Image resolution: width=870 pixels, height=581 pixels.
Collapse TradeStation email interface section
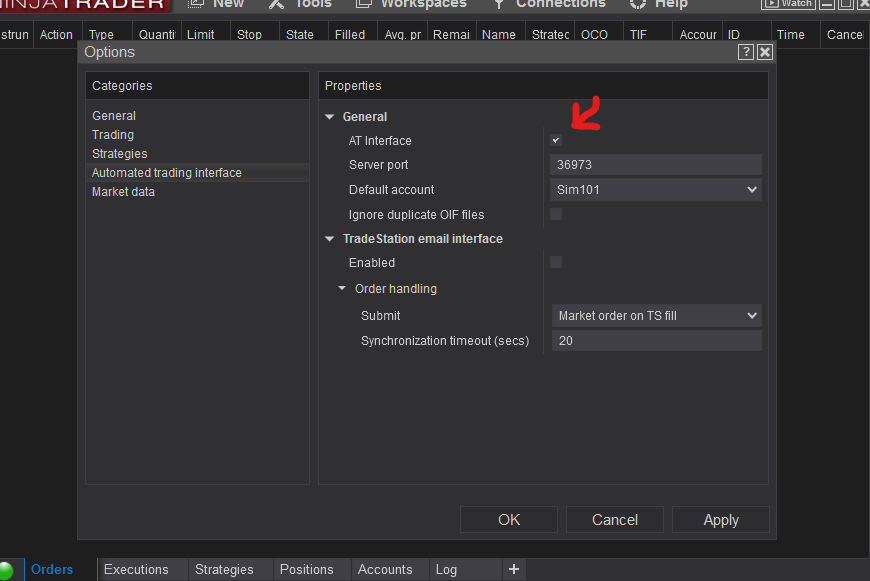(x=330, y=239)
